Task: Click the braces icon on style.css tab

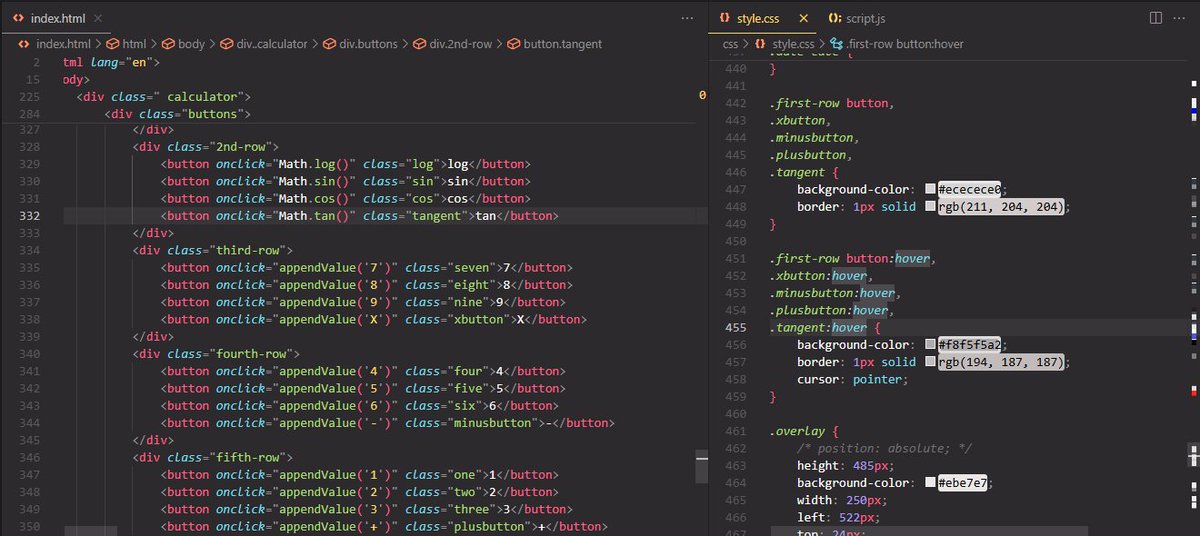Action: 726,19
